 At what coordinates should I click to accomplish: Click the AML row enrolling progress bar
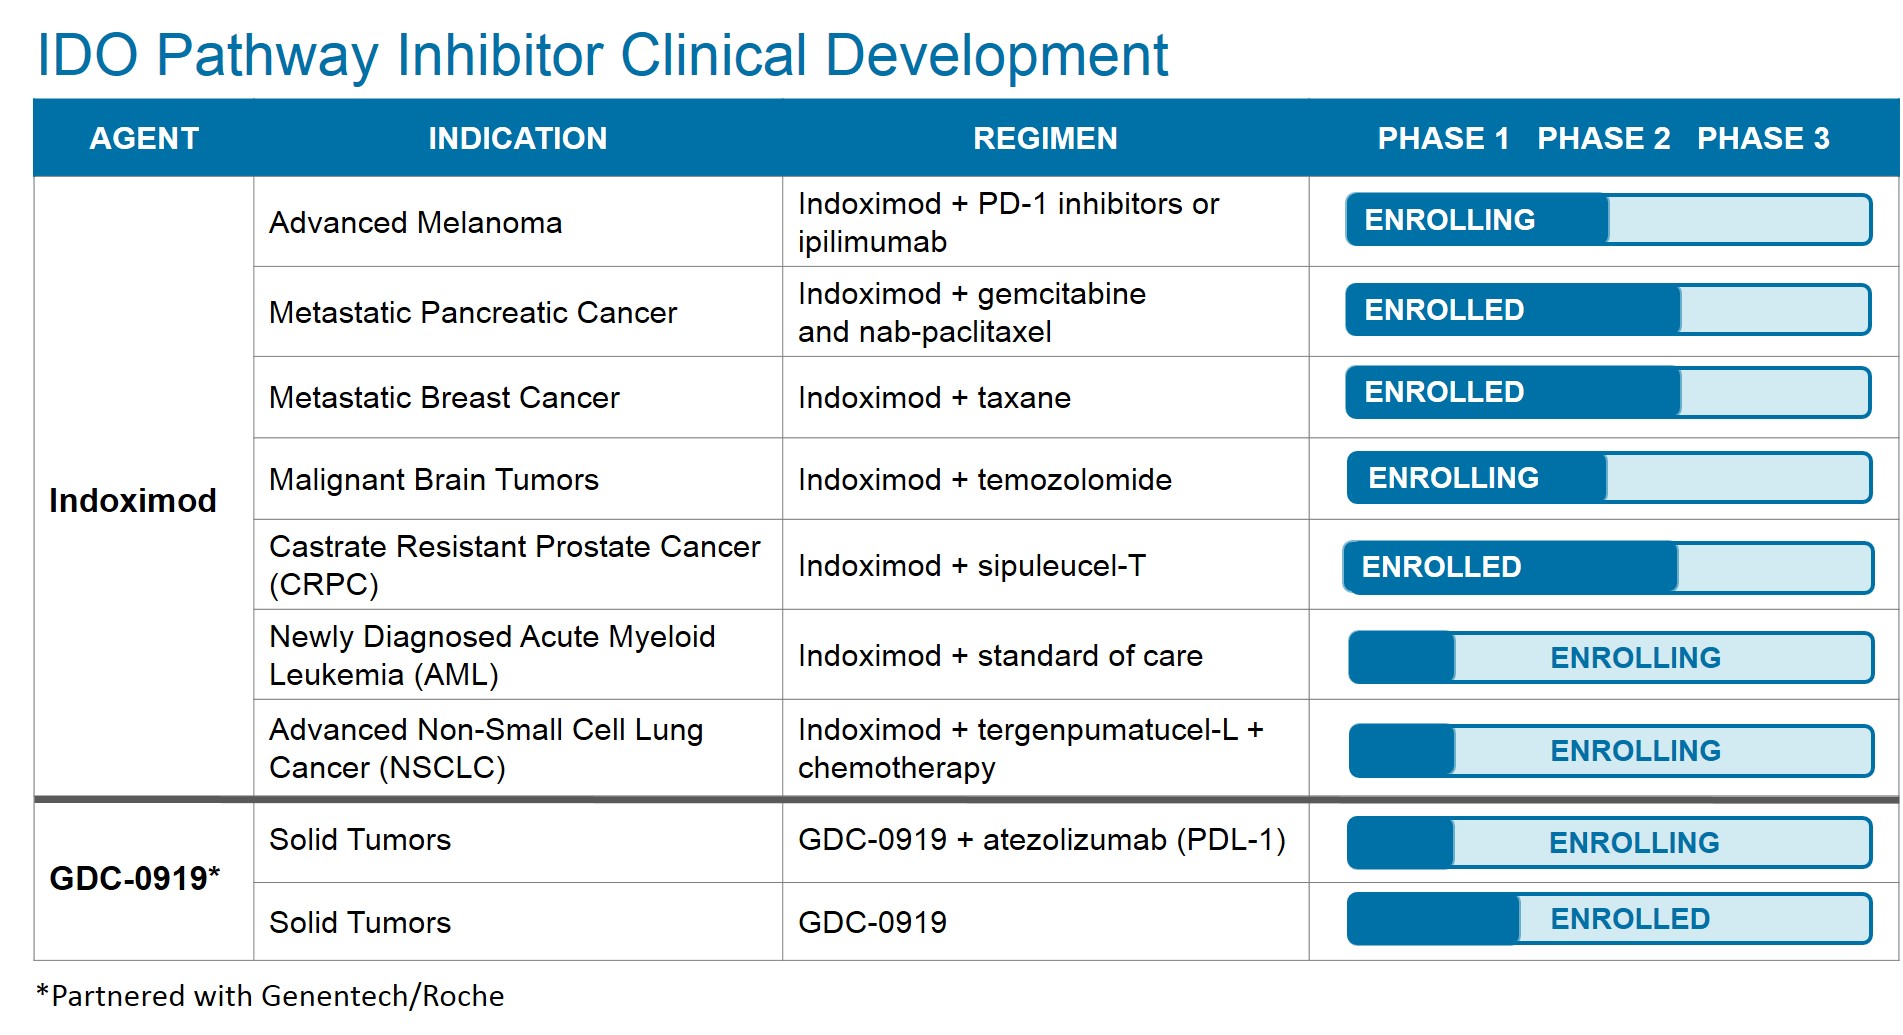1610,657
